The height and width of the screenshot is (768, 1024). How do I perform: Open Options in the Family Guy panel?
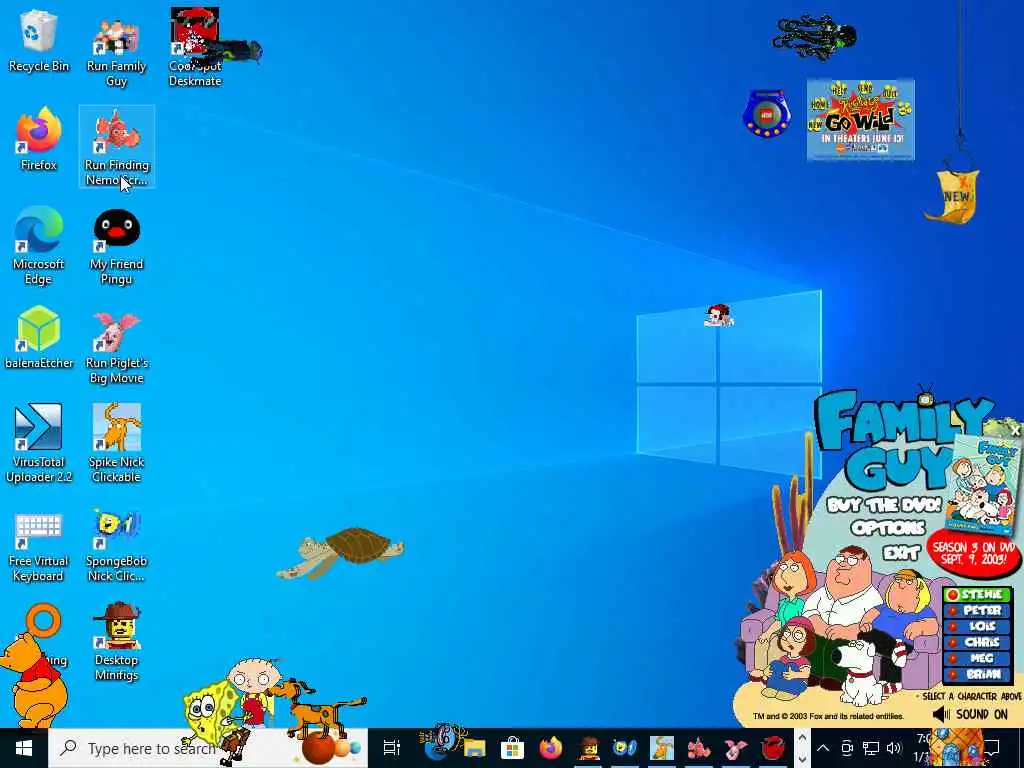point(888,528)
